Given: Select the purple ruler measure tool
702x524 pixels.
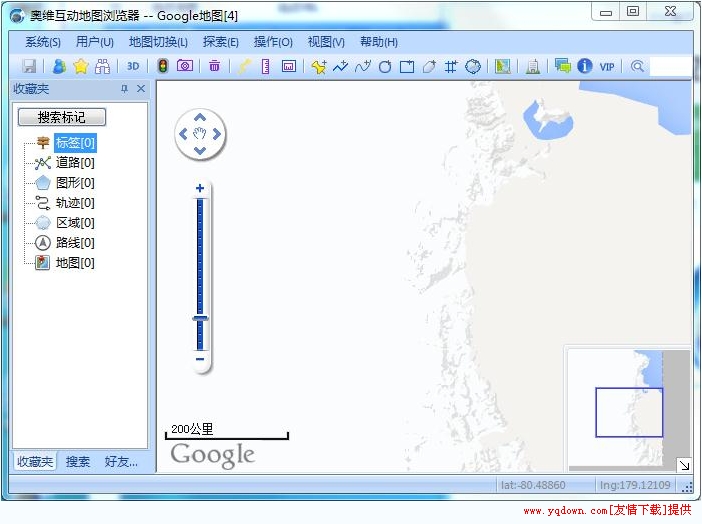Looking at the screenshot, I should point(265,66).
